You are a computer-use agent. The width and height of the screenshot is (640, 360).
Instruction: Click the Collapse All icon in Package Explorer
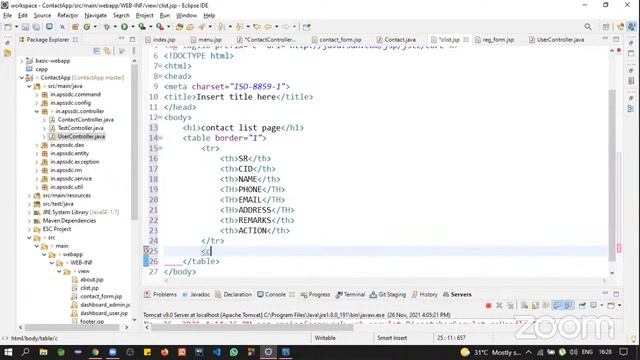[x=96, y=51]
